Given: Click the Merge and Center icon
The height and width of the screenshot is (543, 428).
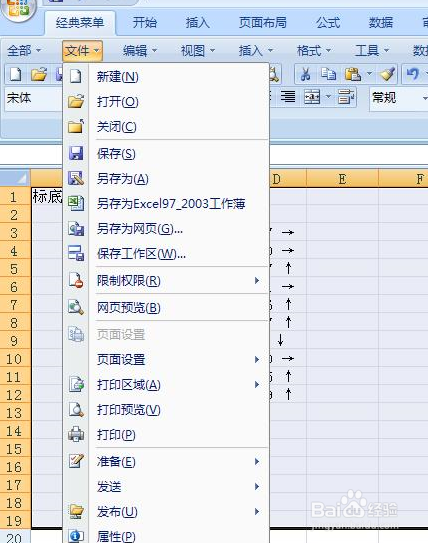Looking at the screenshot, I should click(x=312, y=97).
